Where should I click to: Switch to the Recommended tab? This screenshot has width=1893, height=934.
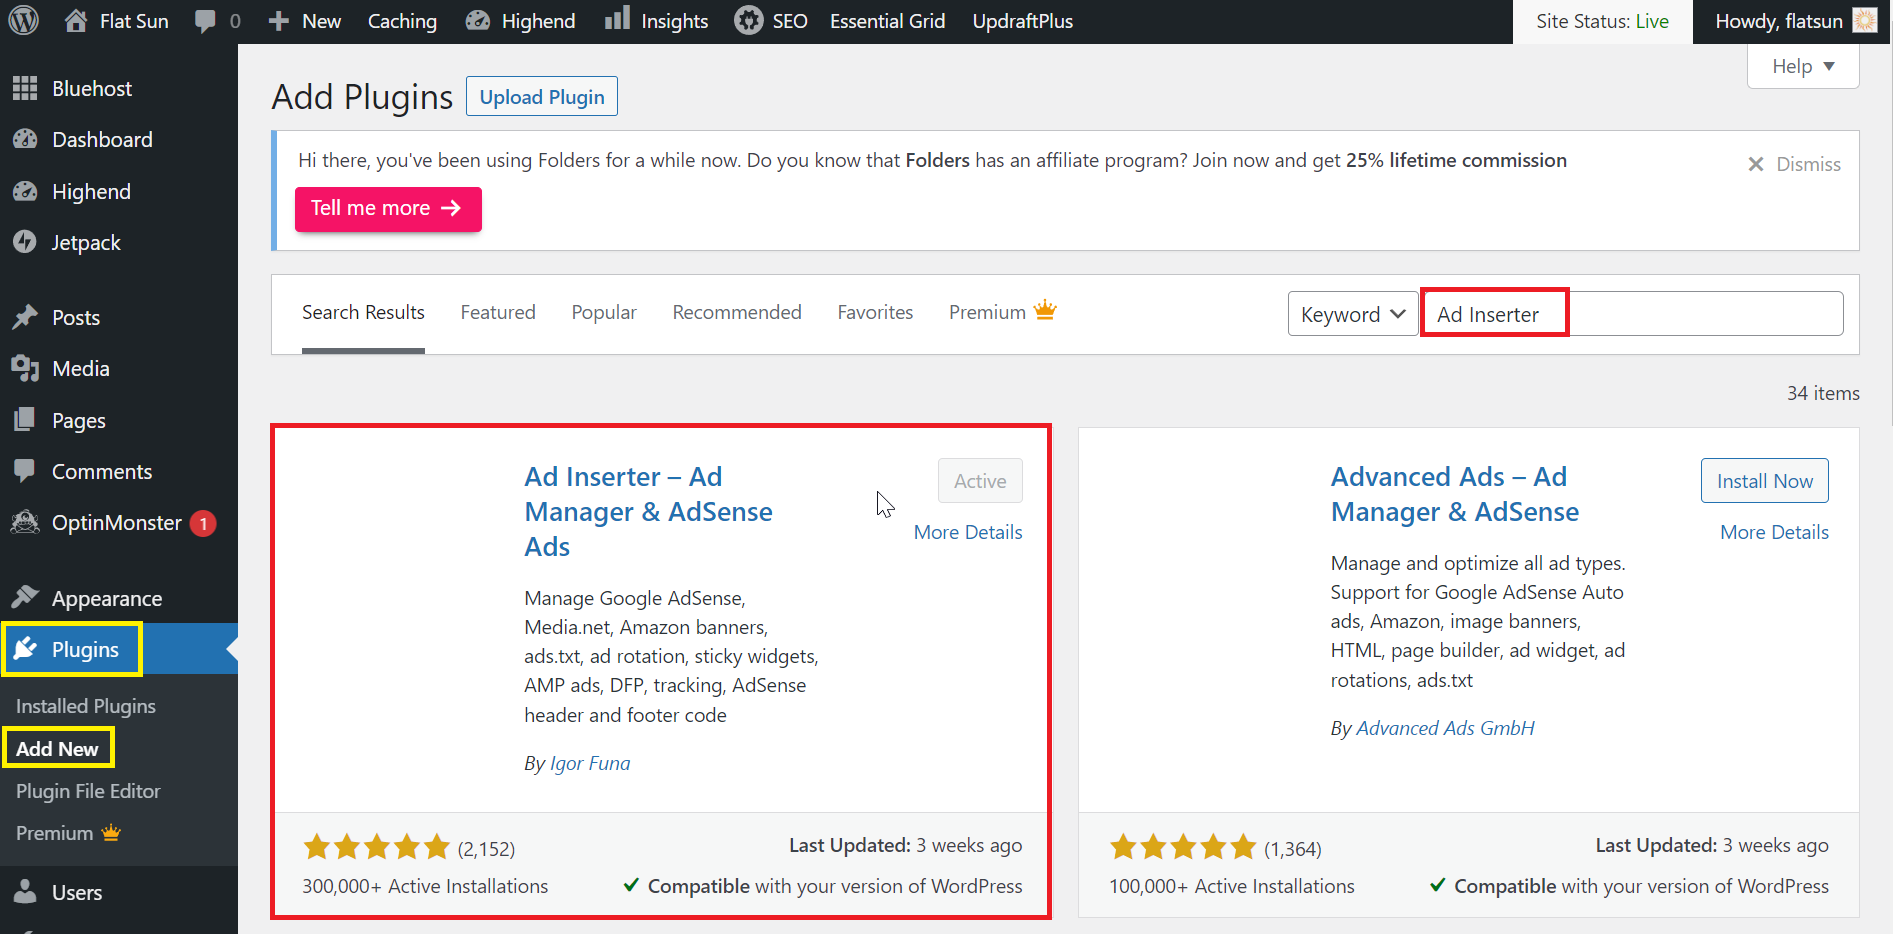737,312
